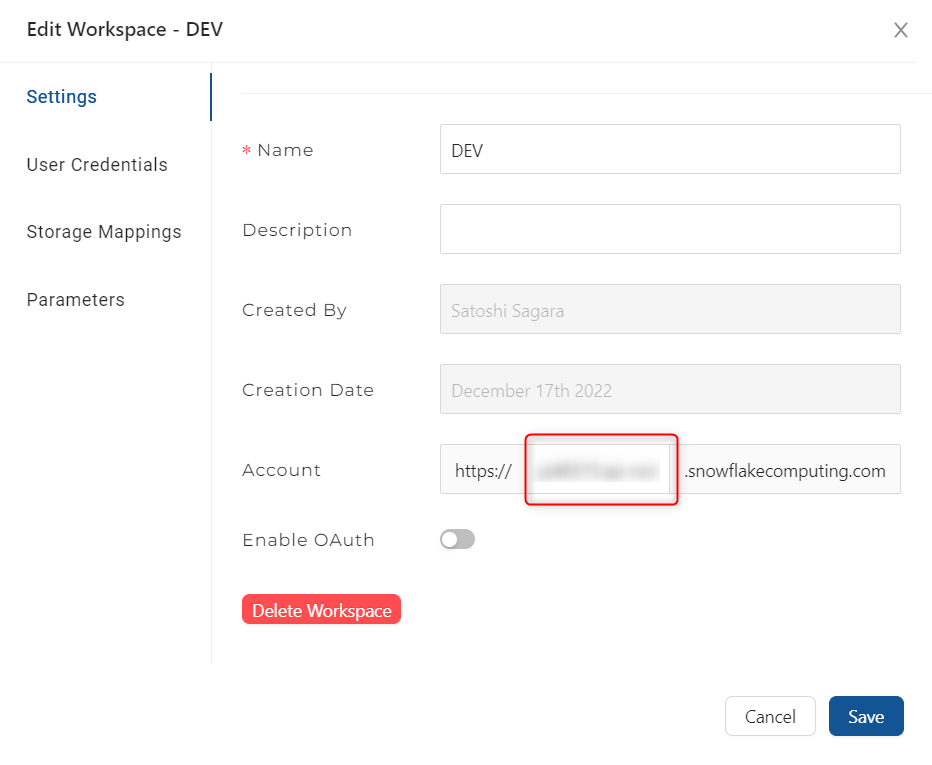Select the Parameters section
Screen dimensions: 932x765
coord(75,300)
